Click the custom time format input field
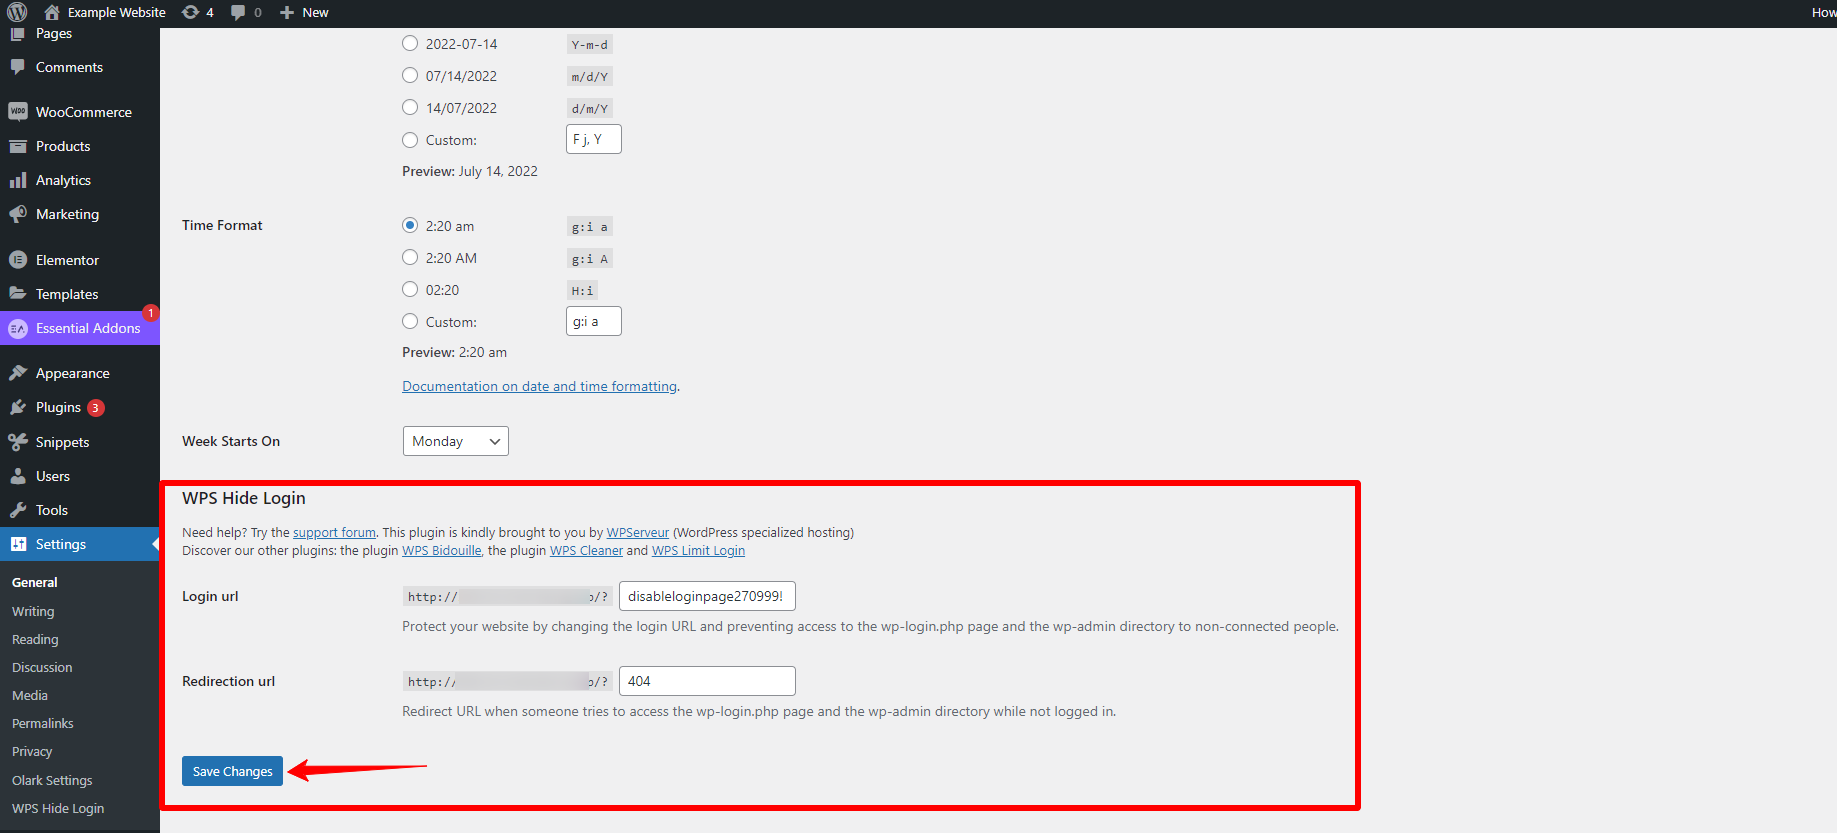Viewport: 1837px width, 833px height. click(x=594, y=321)
